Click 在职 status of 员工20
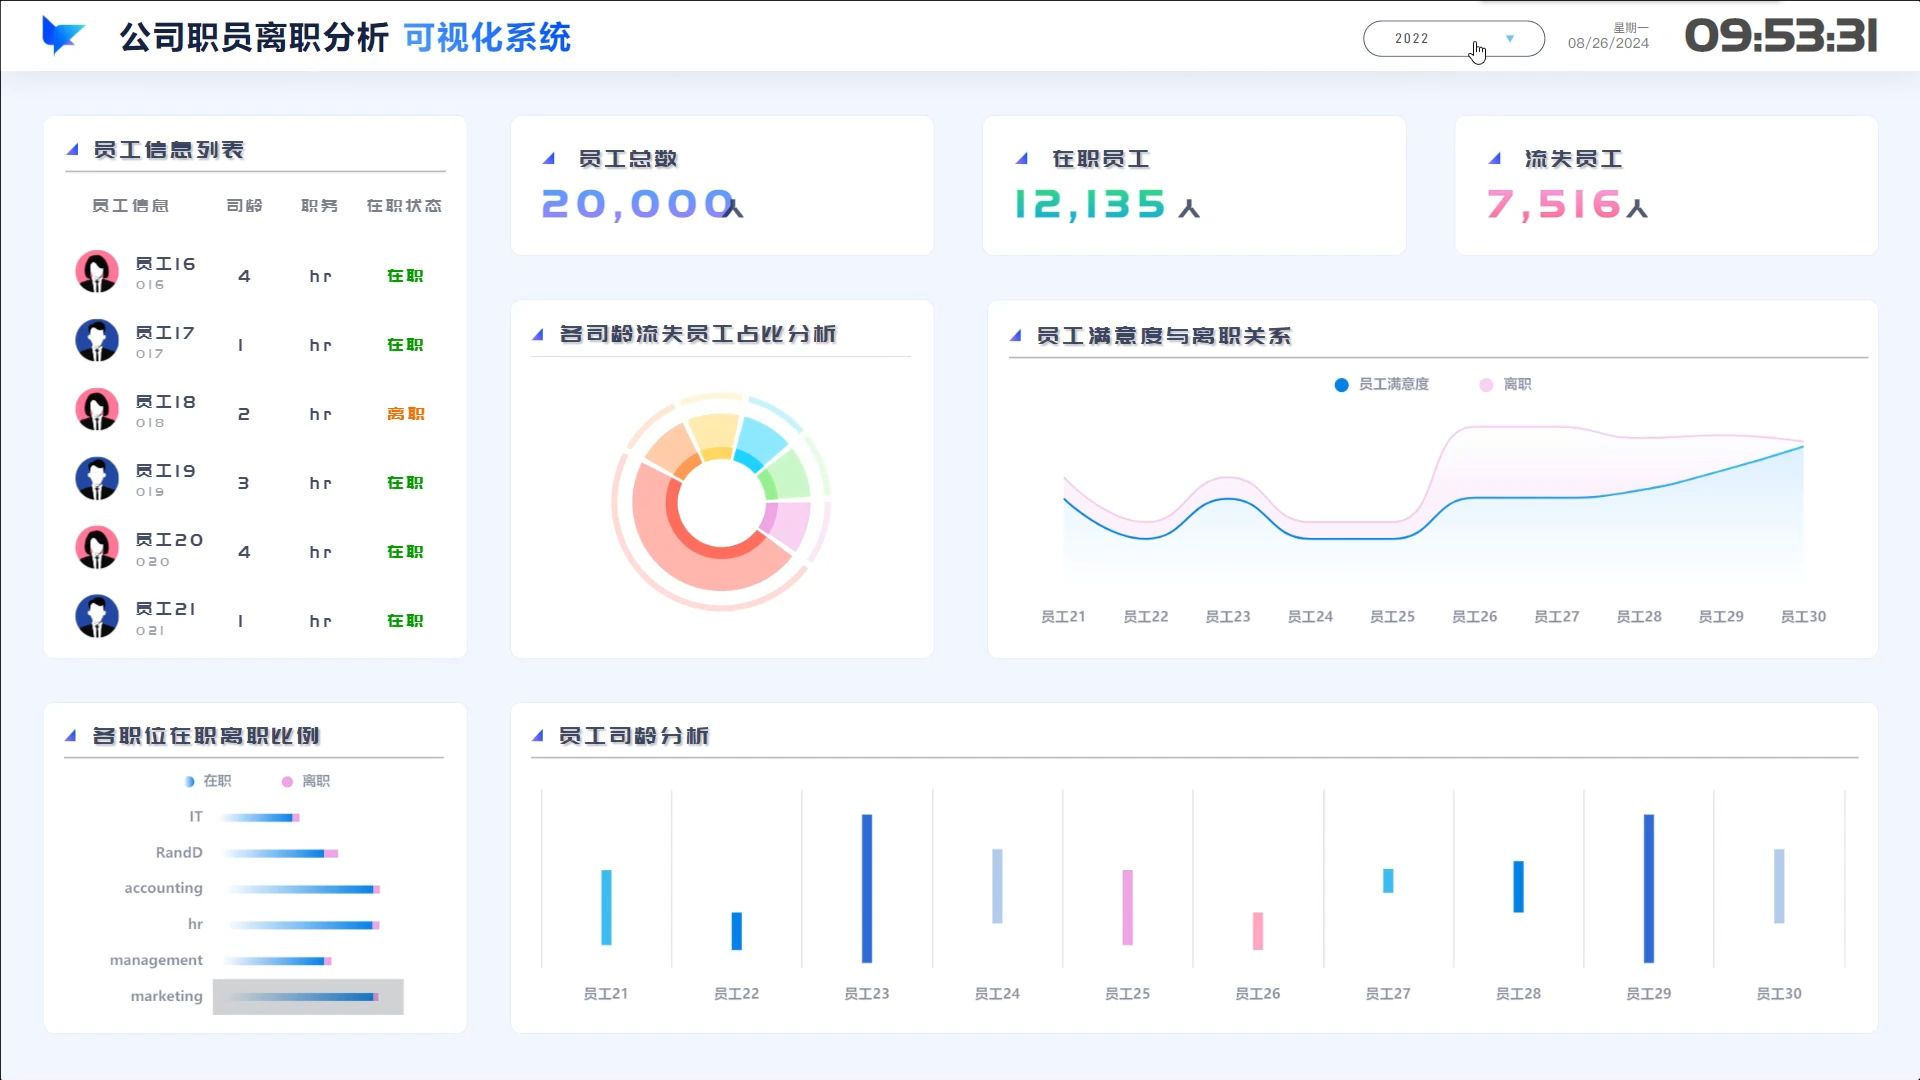1920x1080 pixels. 405,552
